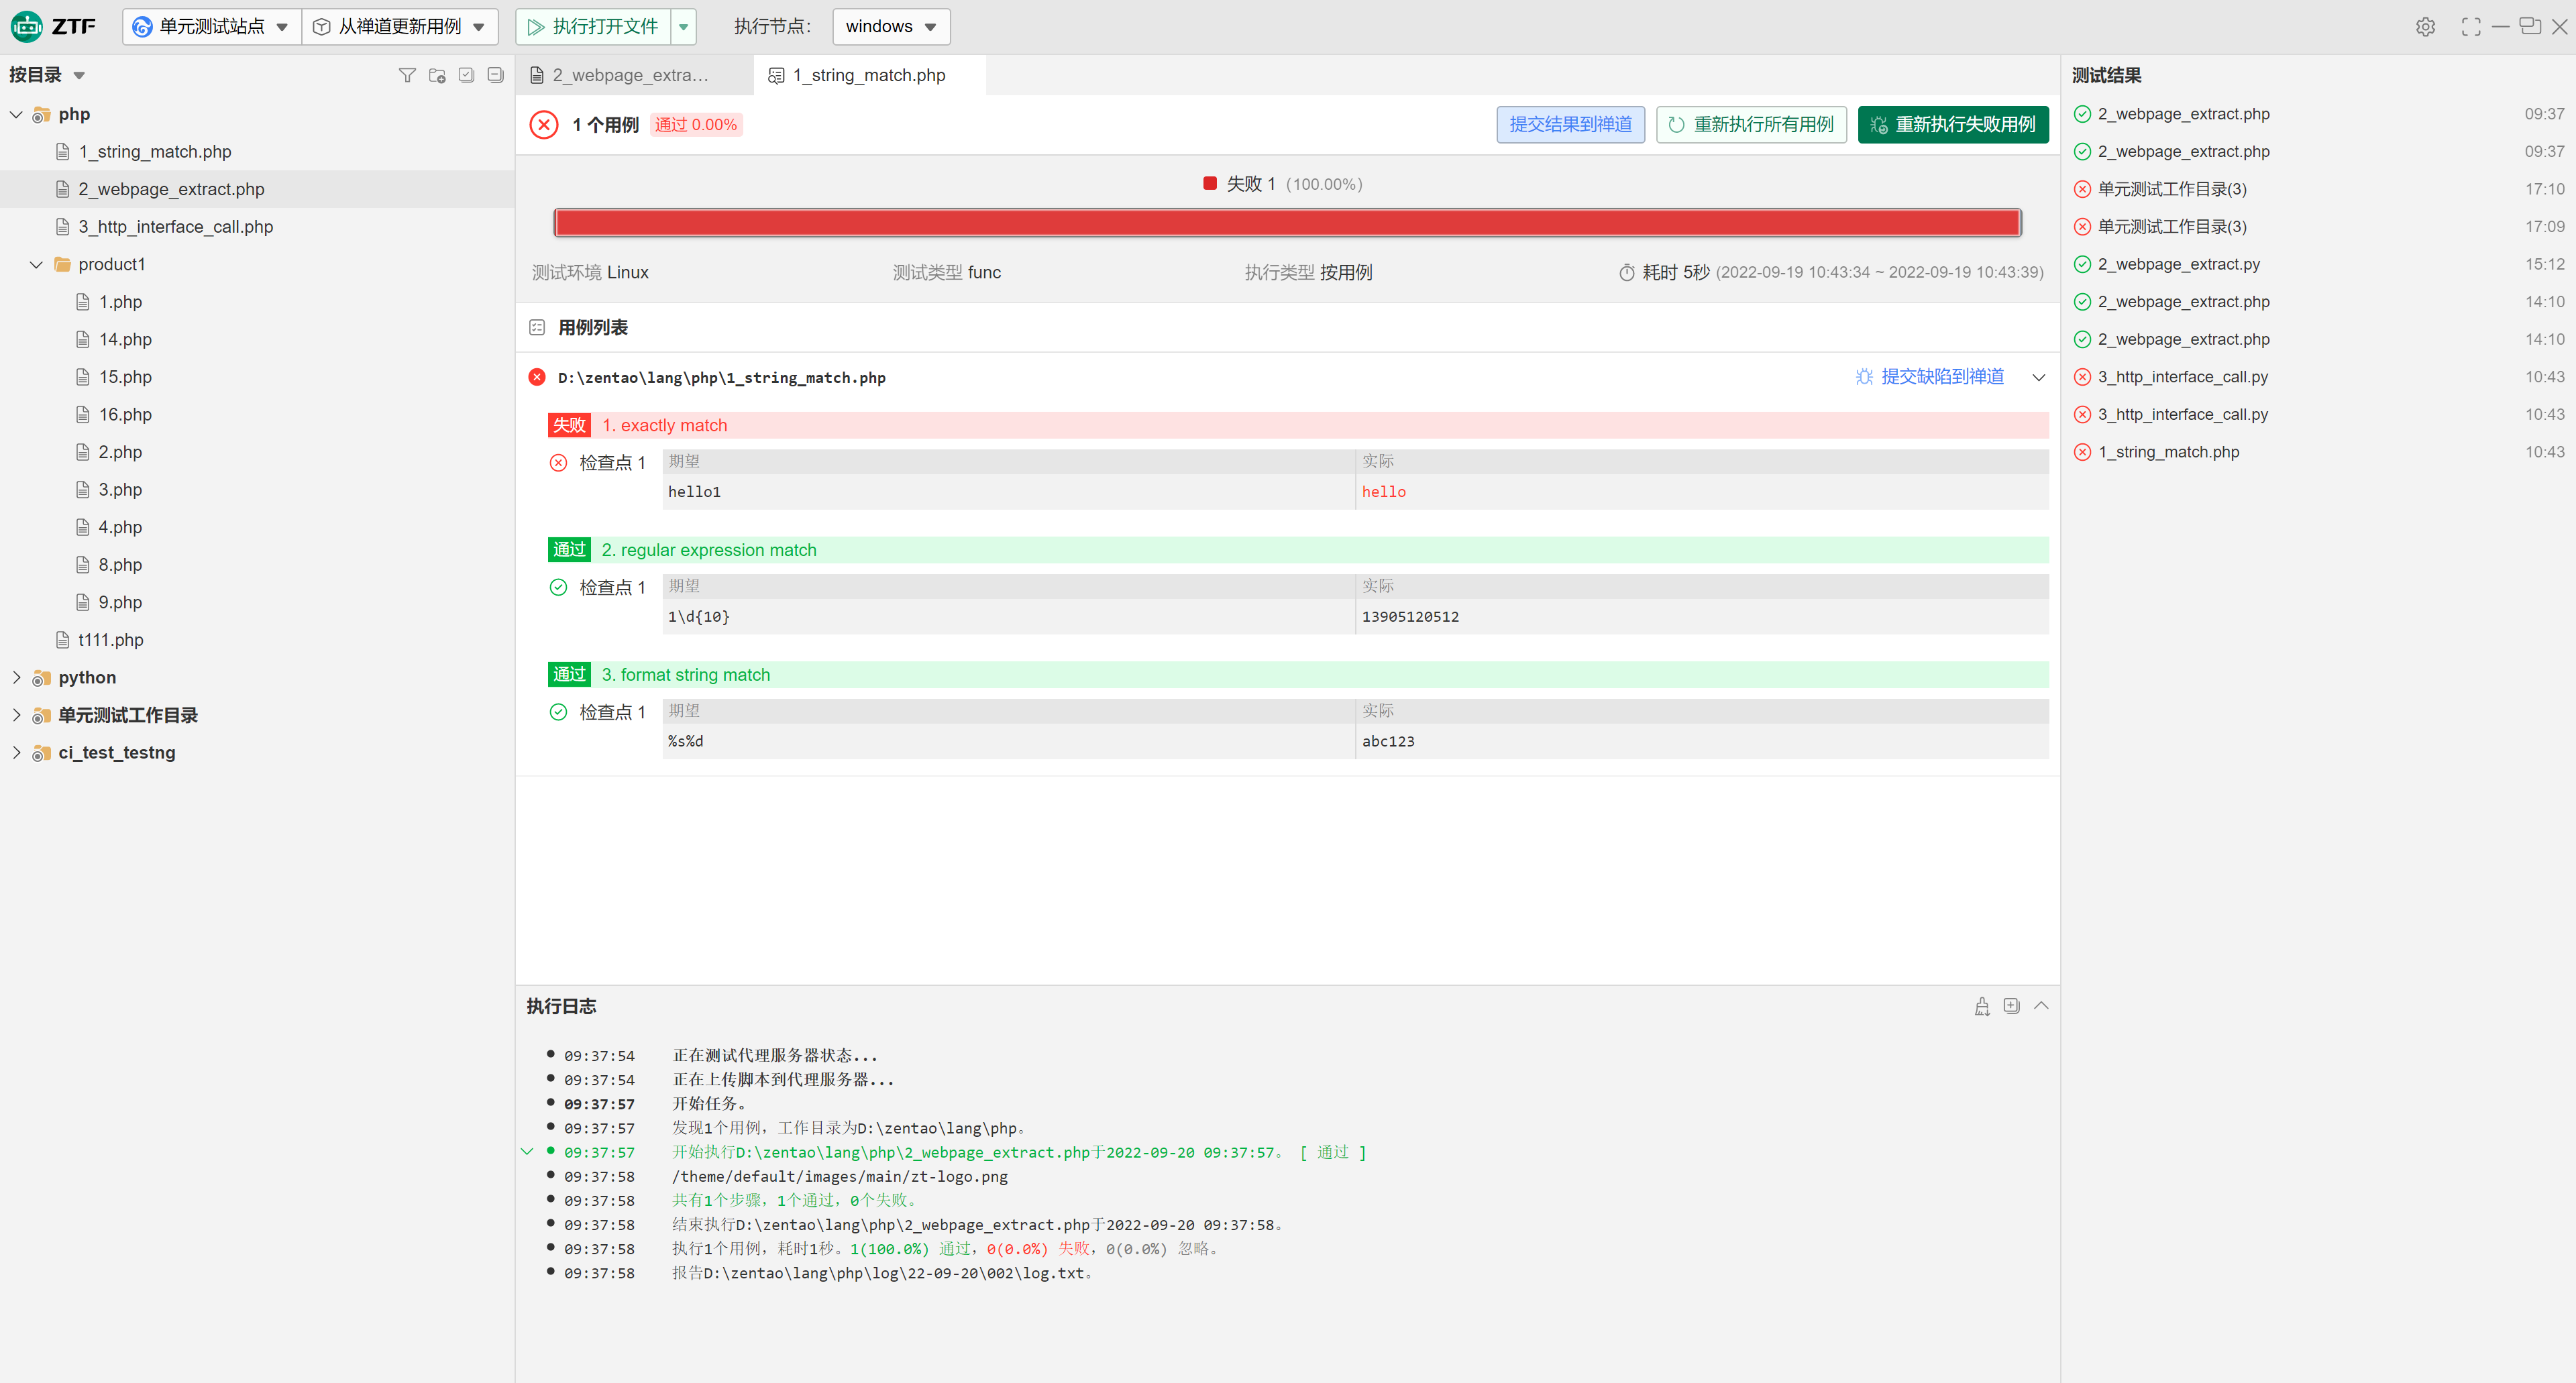The width and height of the screenshot is (2576, 1383).
Task: Open 3_http_interface_call.php in file tree
Action: pyautogui.click(x=175, y=227)
